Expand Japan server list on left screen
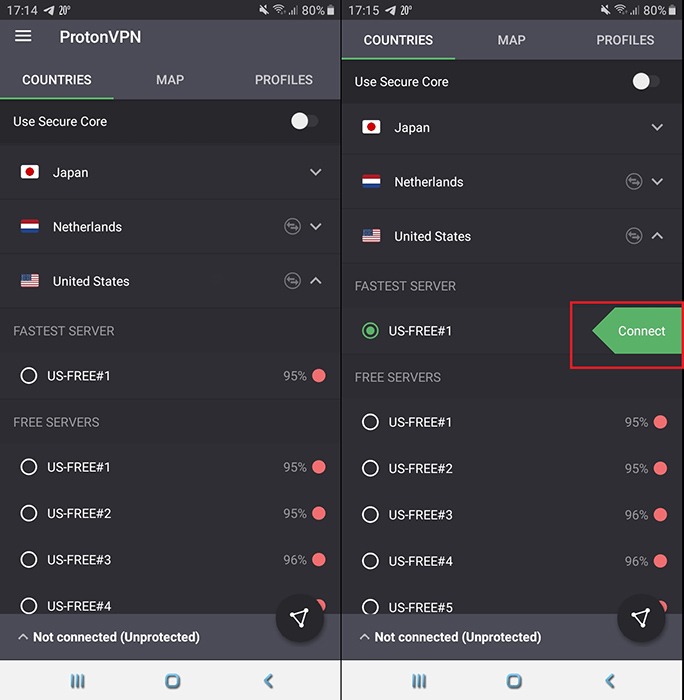The width and height of the screenshot is (684, 700). 316,172
